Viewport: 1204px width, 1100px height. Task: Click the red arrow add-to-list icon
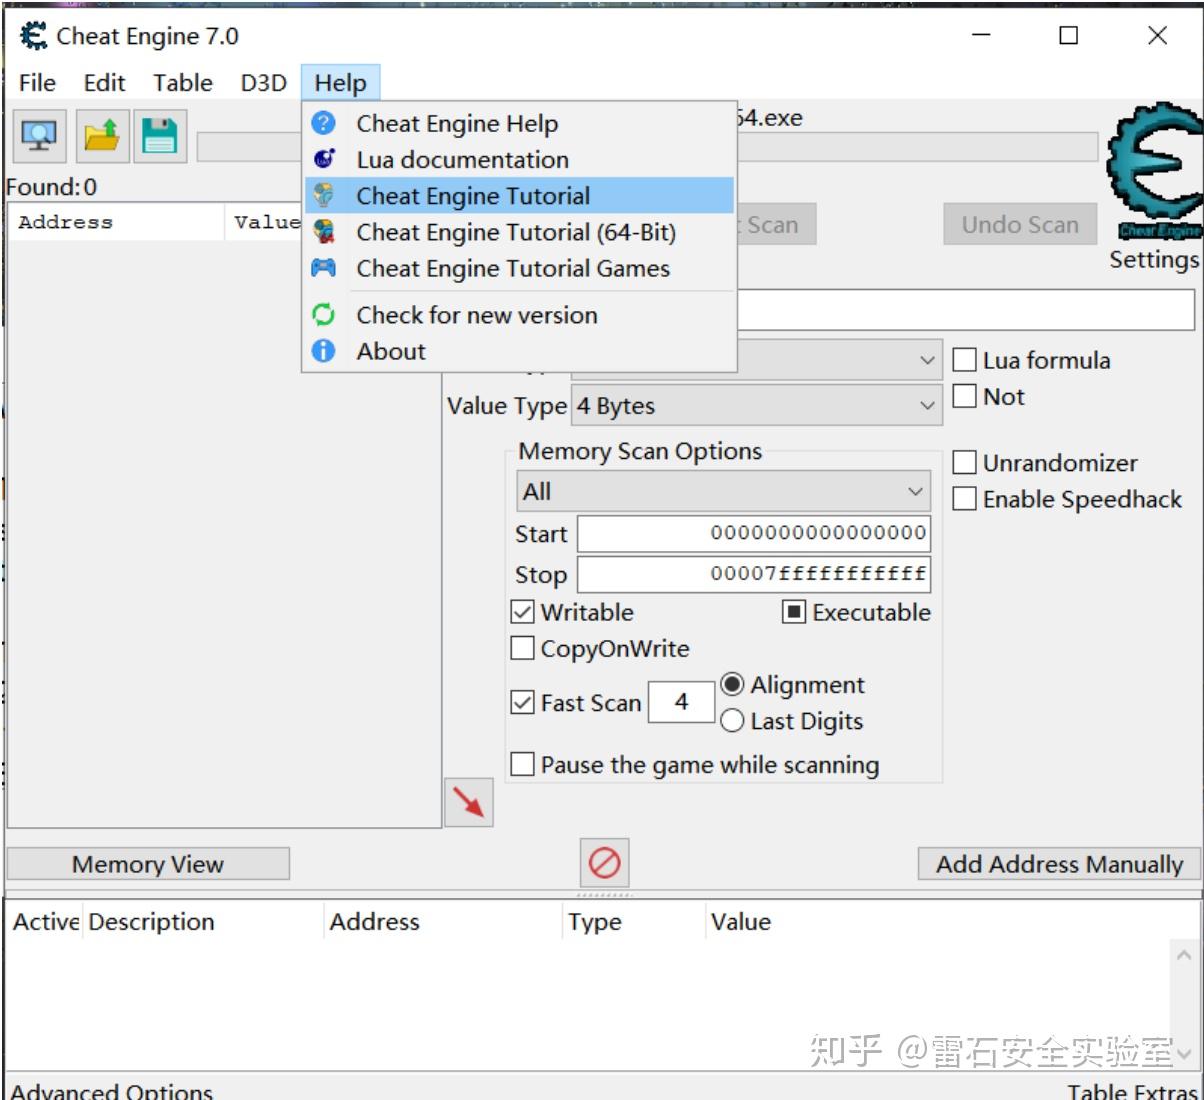coord(469,802)
